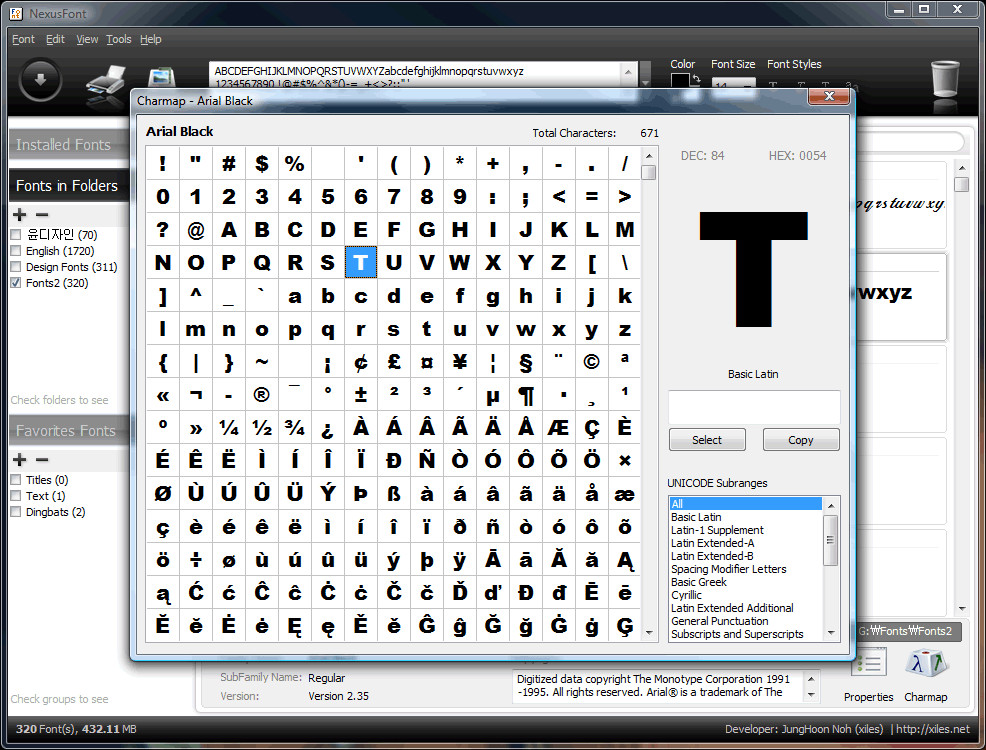The height and width of the screenshot is (750, 986).
Task: Click the printer icon in toolbar
Action: click(106, 83)
